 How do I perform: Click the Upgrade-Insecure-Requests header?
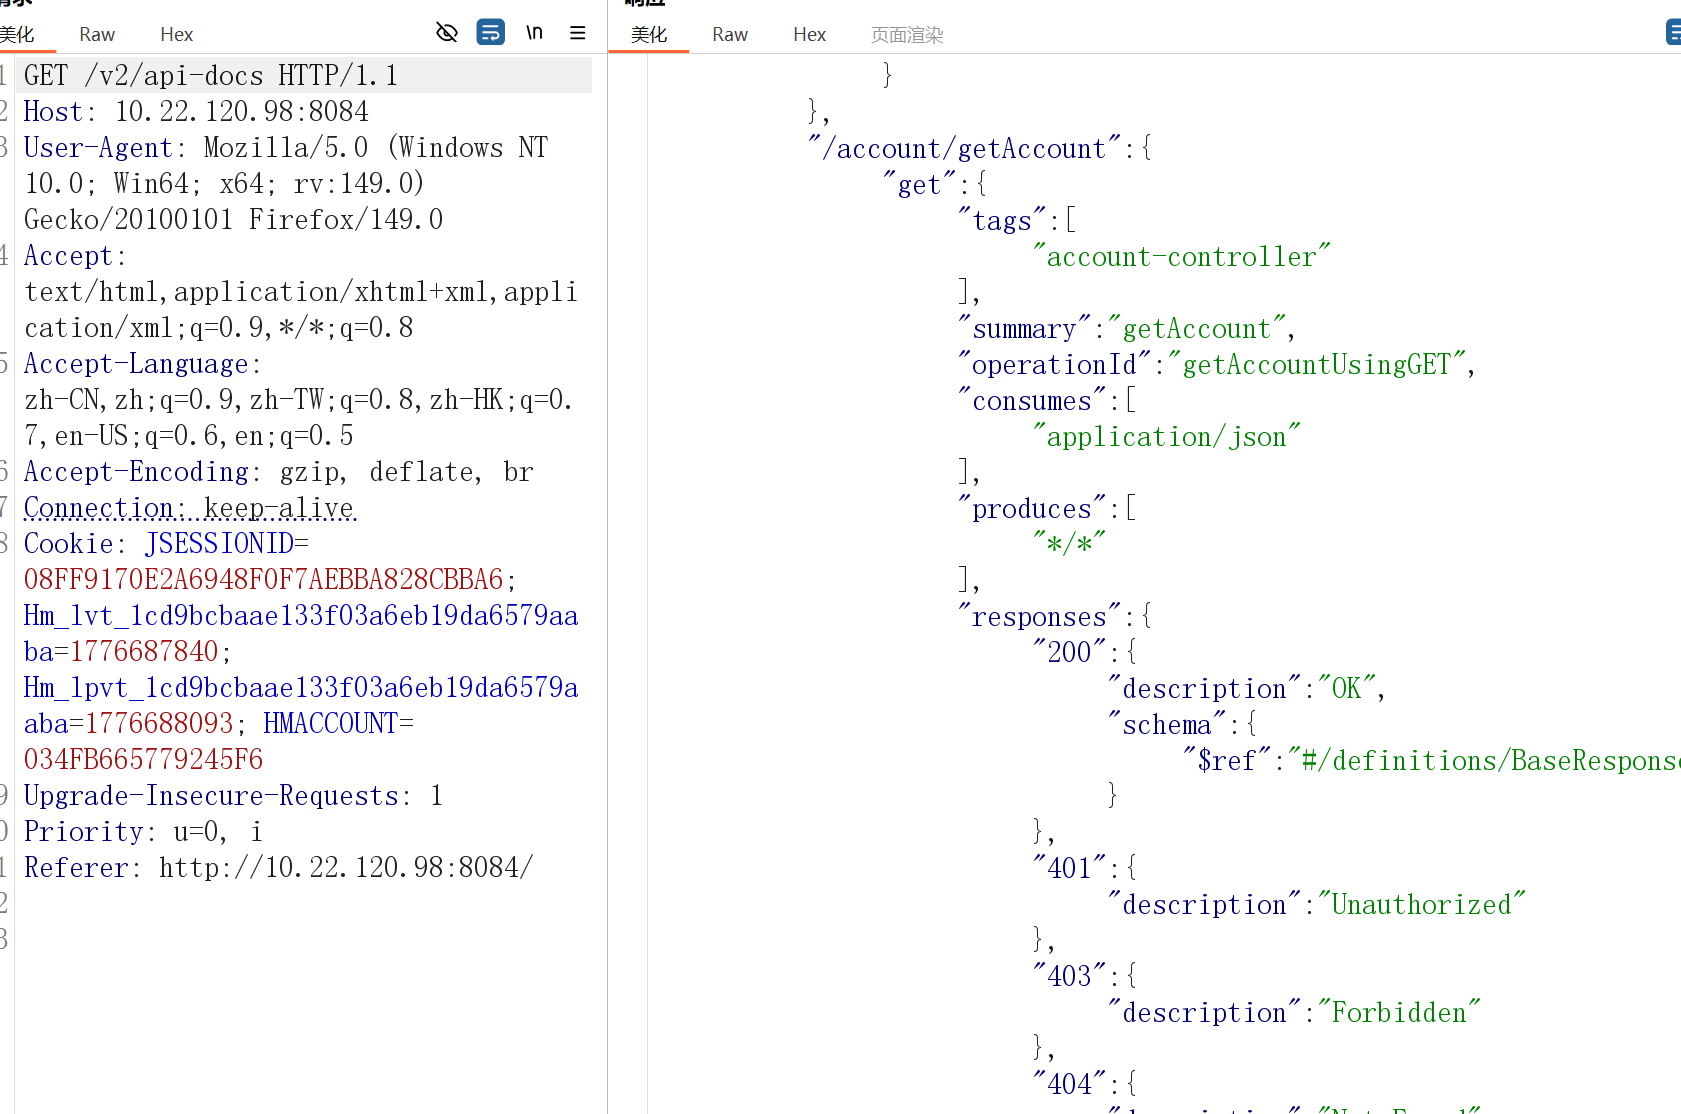pyautogui.click(x=233, y=795)
